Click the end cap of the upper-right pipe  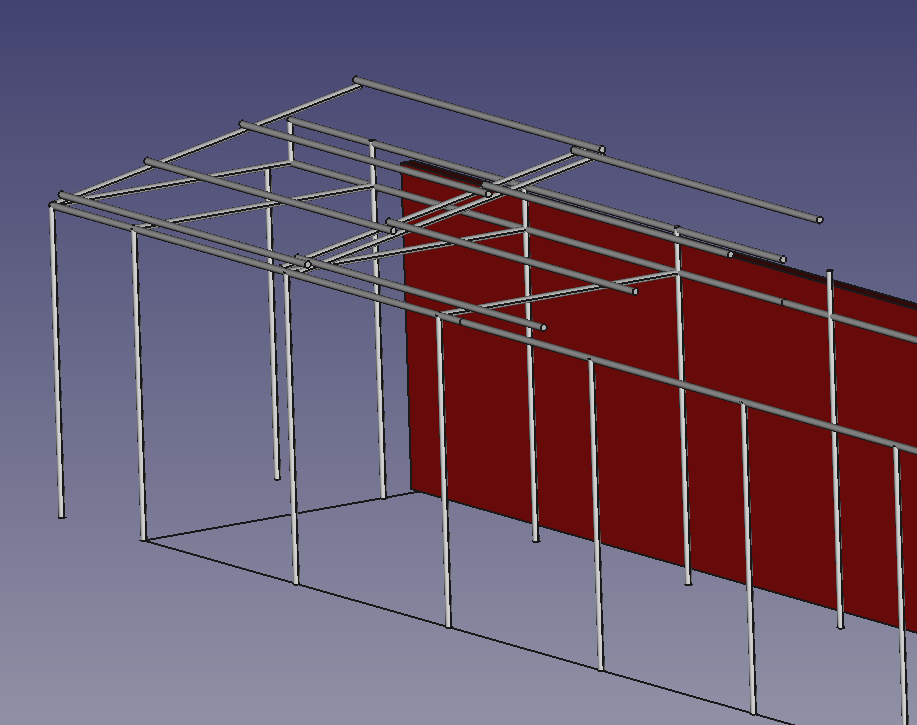pos(820,219)
